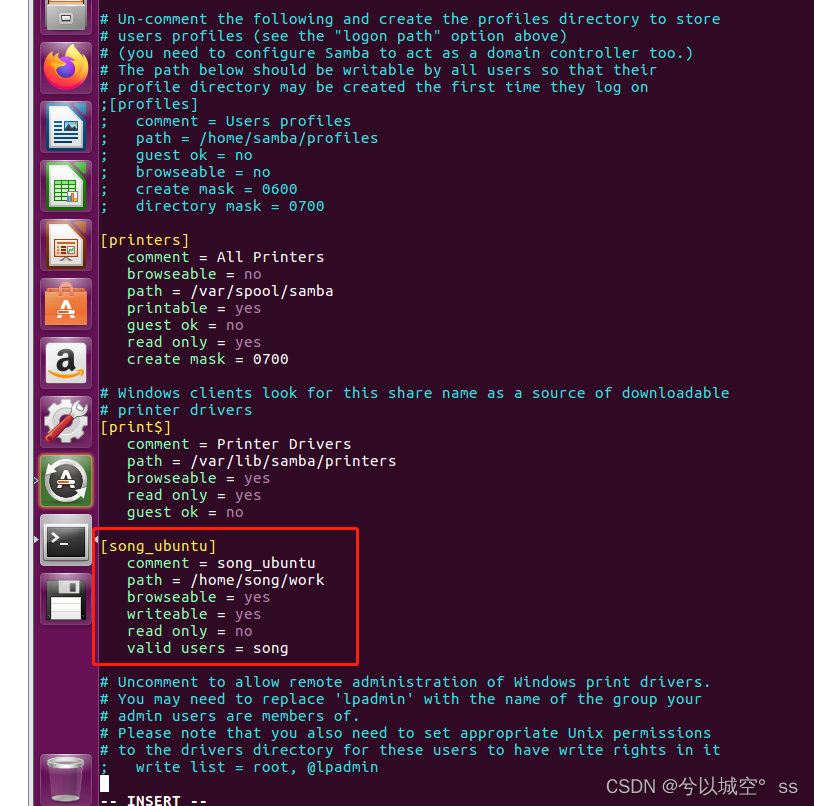Screen dimensions: 814x806
Task: Open Ubuntu Software center
Action: pos(64,304)
